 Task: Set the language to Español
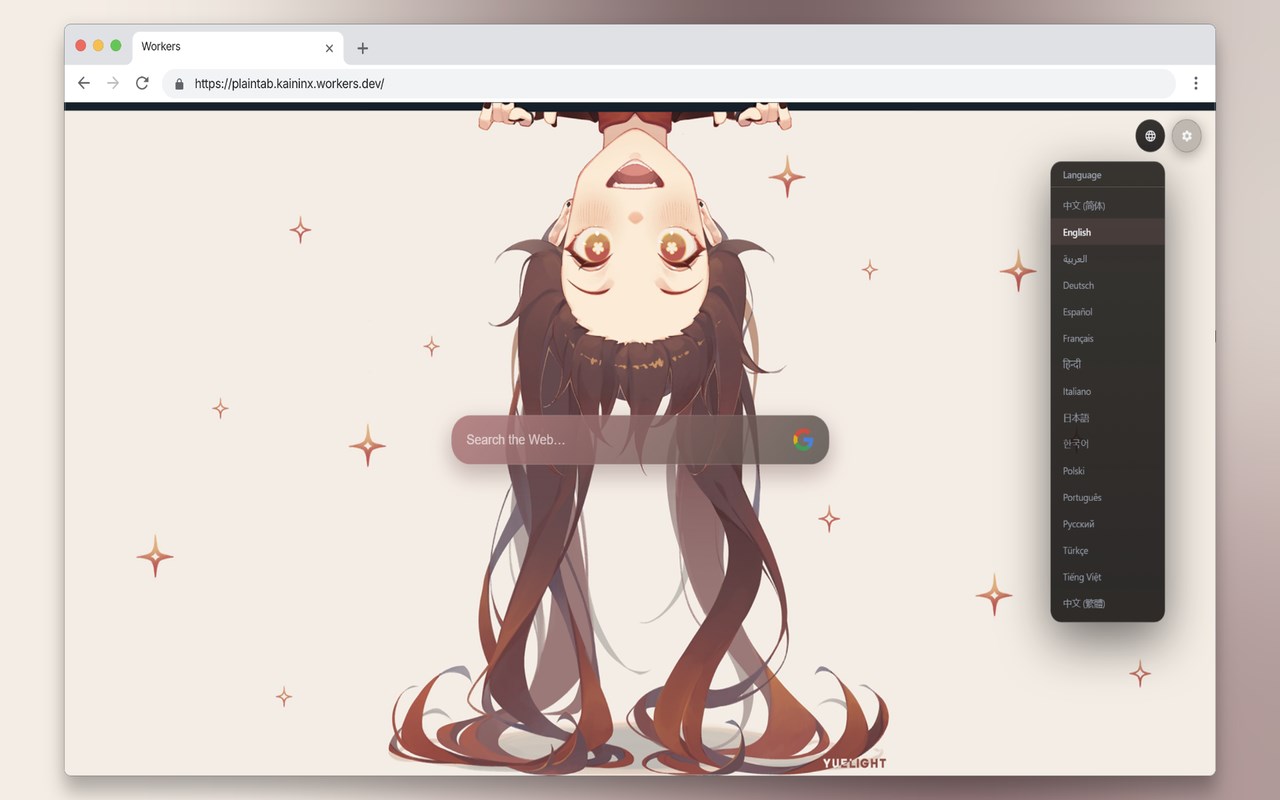[1108, 312]
